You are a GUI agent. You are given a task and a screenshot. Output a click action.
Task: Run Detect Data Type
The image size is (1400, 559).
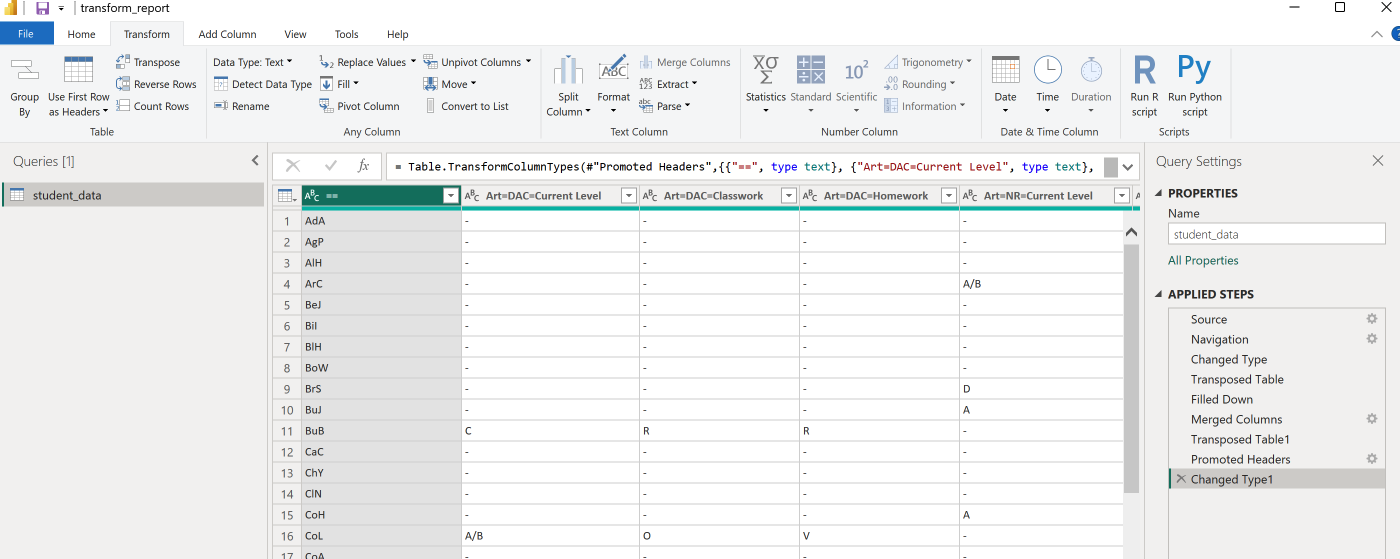pyautogui.click(x=263, y=84)
